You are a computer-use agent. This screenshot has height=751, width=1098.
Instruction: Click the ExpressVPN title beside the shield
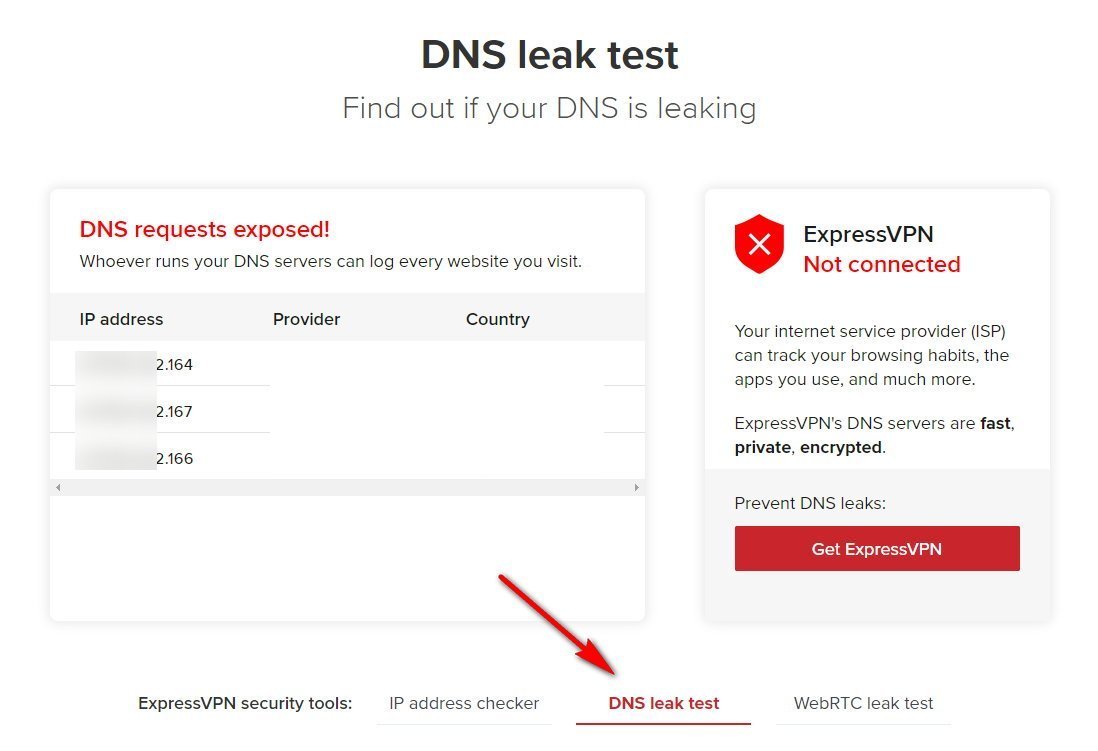(x=868, y=234)
